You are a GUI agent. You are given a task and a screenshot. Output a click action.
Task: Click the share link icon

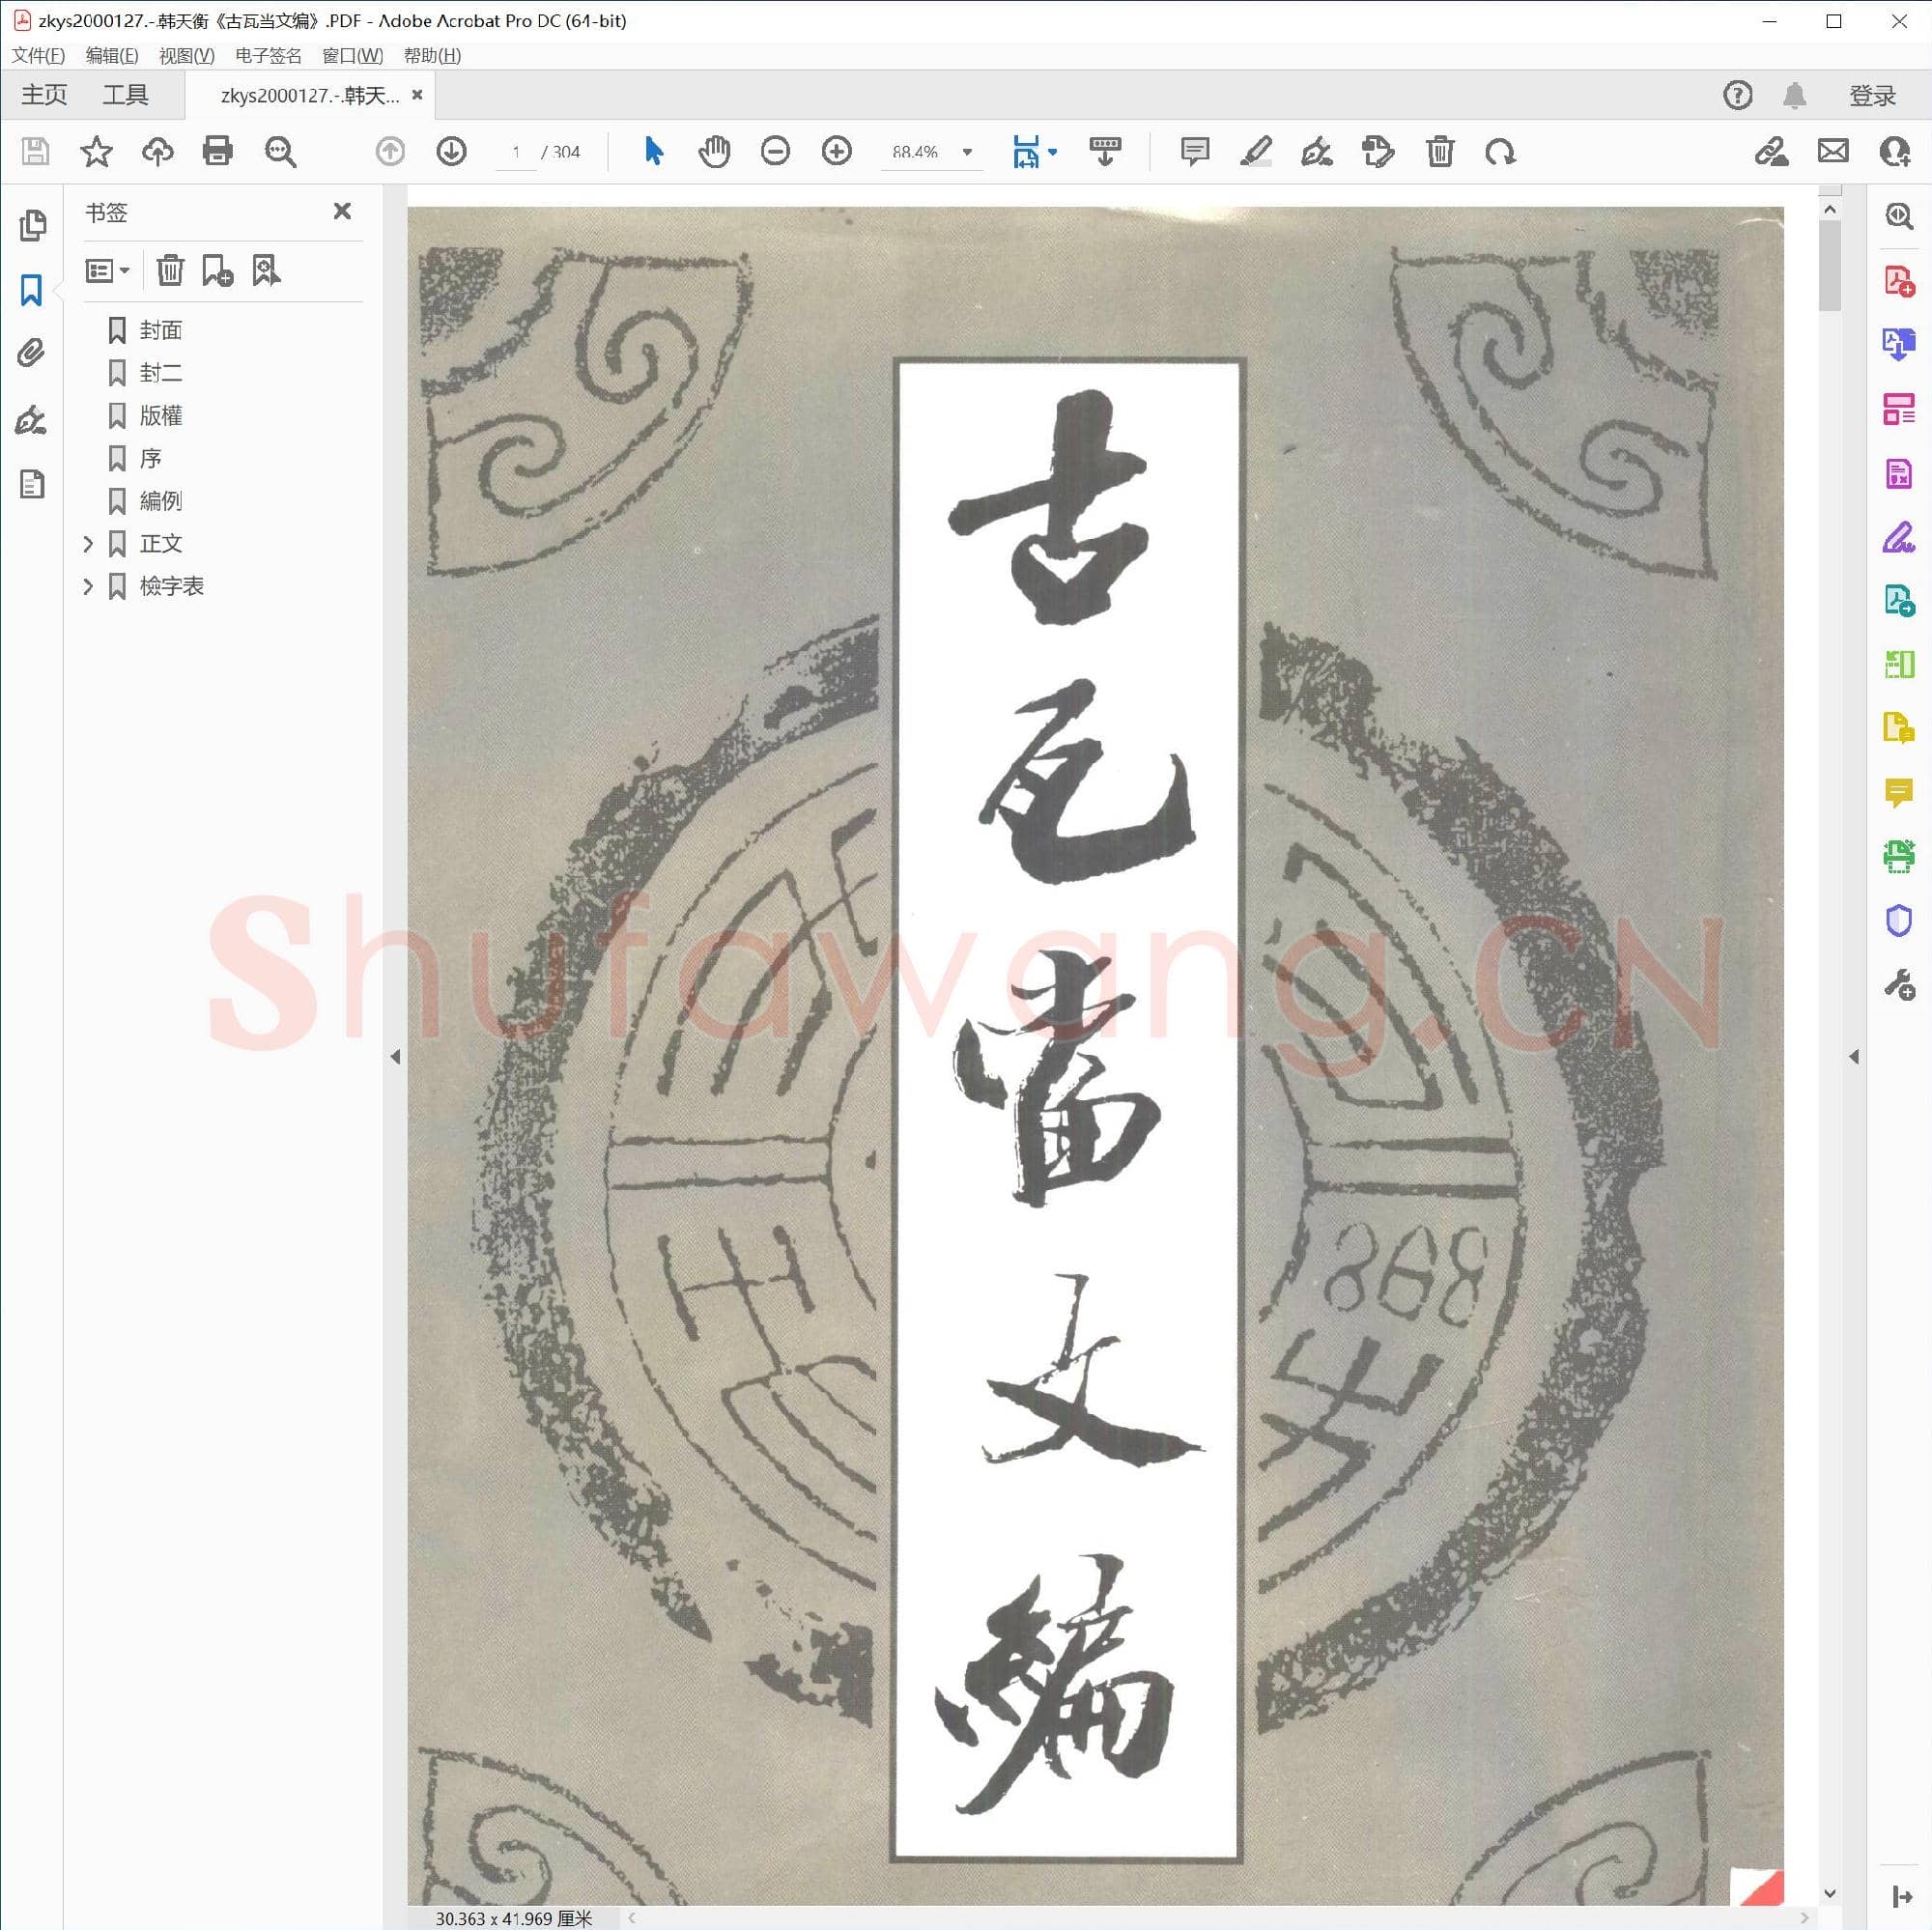coord(1771,152)
